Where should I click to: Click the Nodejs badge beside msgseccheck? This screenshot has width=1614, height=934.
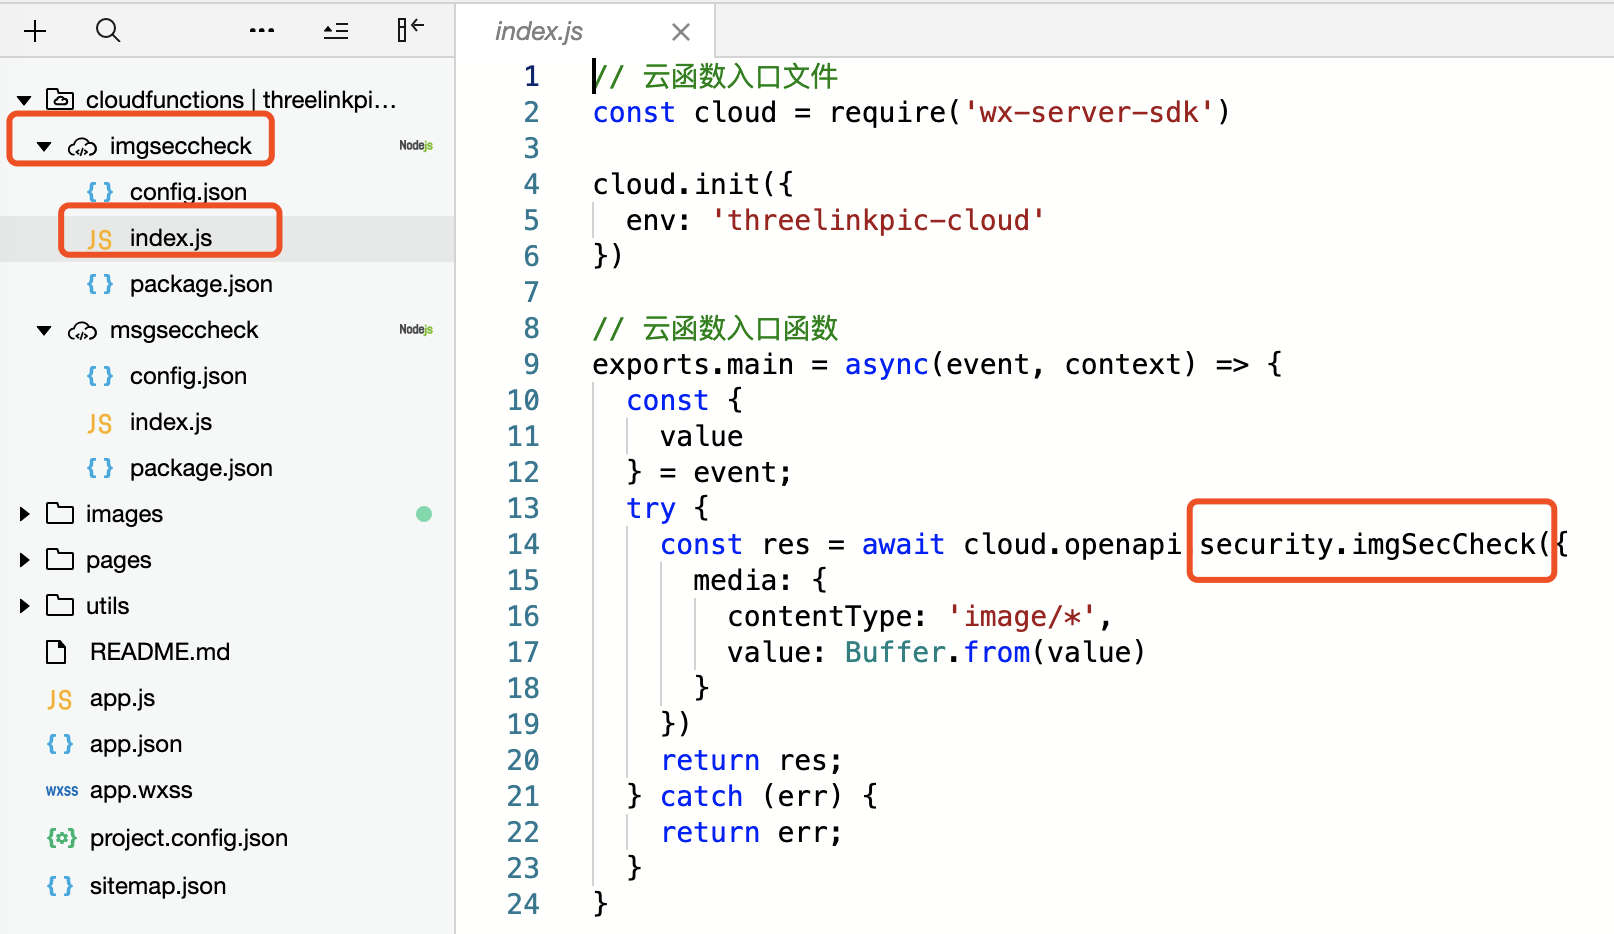tap(416, 330)
